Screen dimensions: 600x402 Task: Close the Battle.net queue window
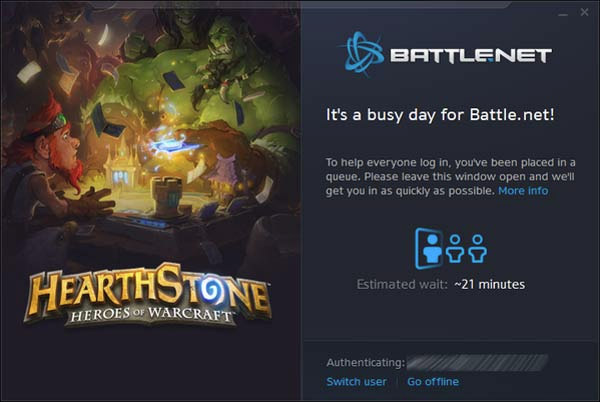[584, 12]
